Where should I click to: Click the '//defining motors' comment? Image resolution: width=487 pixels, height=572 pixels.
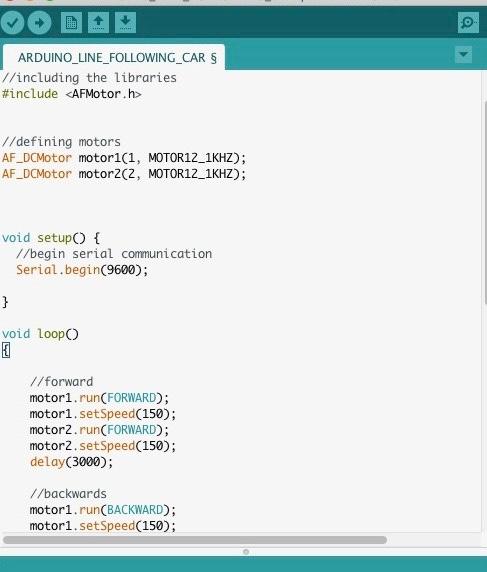61,142
